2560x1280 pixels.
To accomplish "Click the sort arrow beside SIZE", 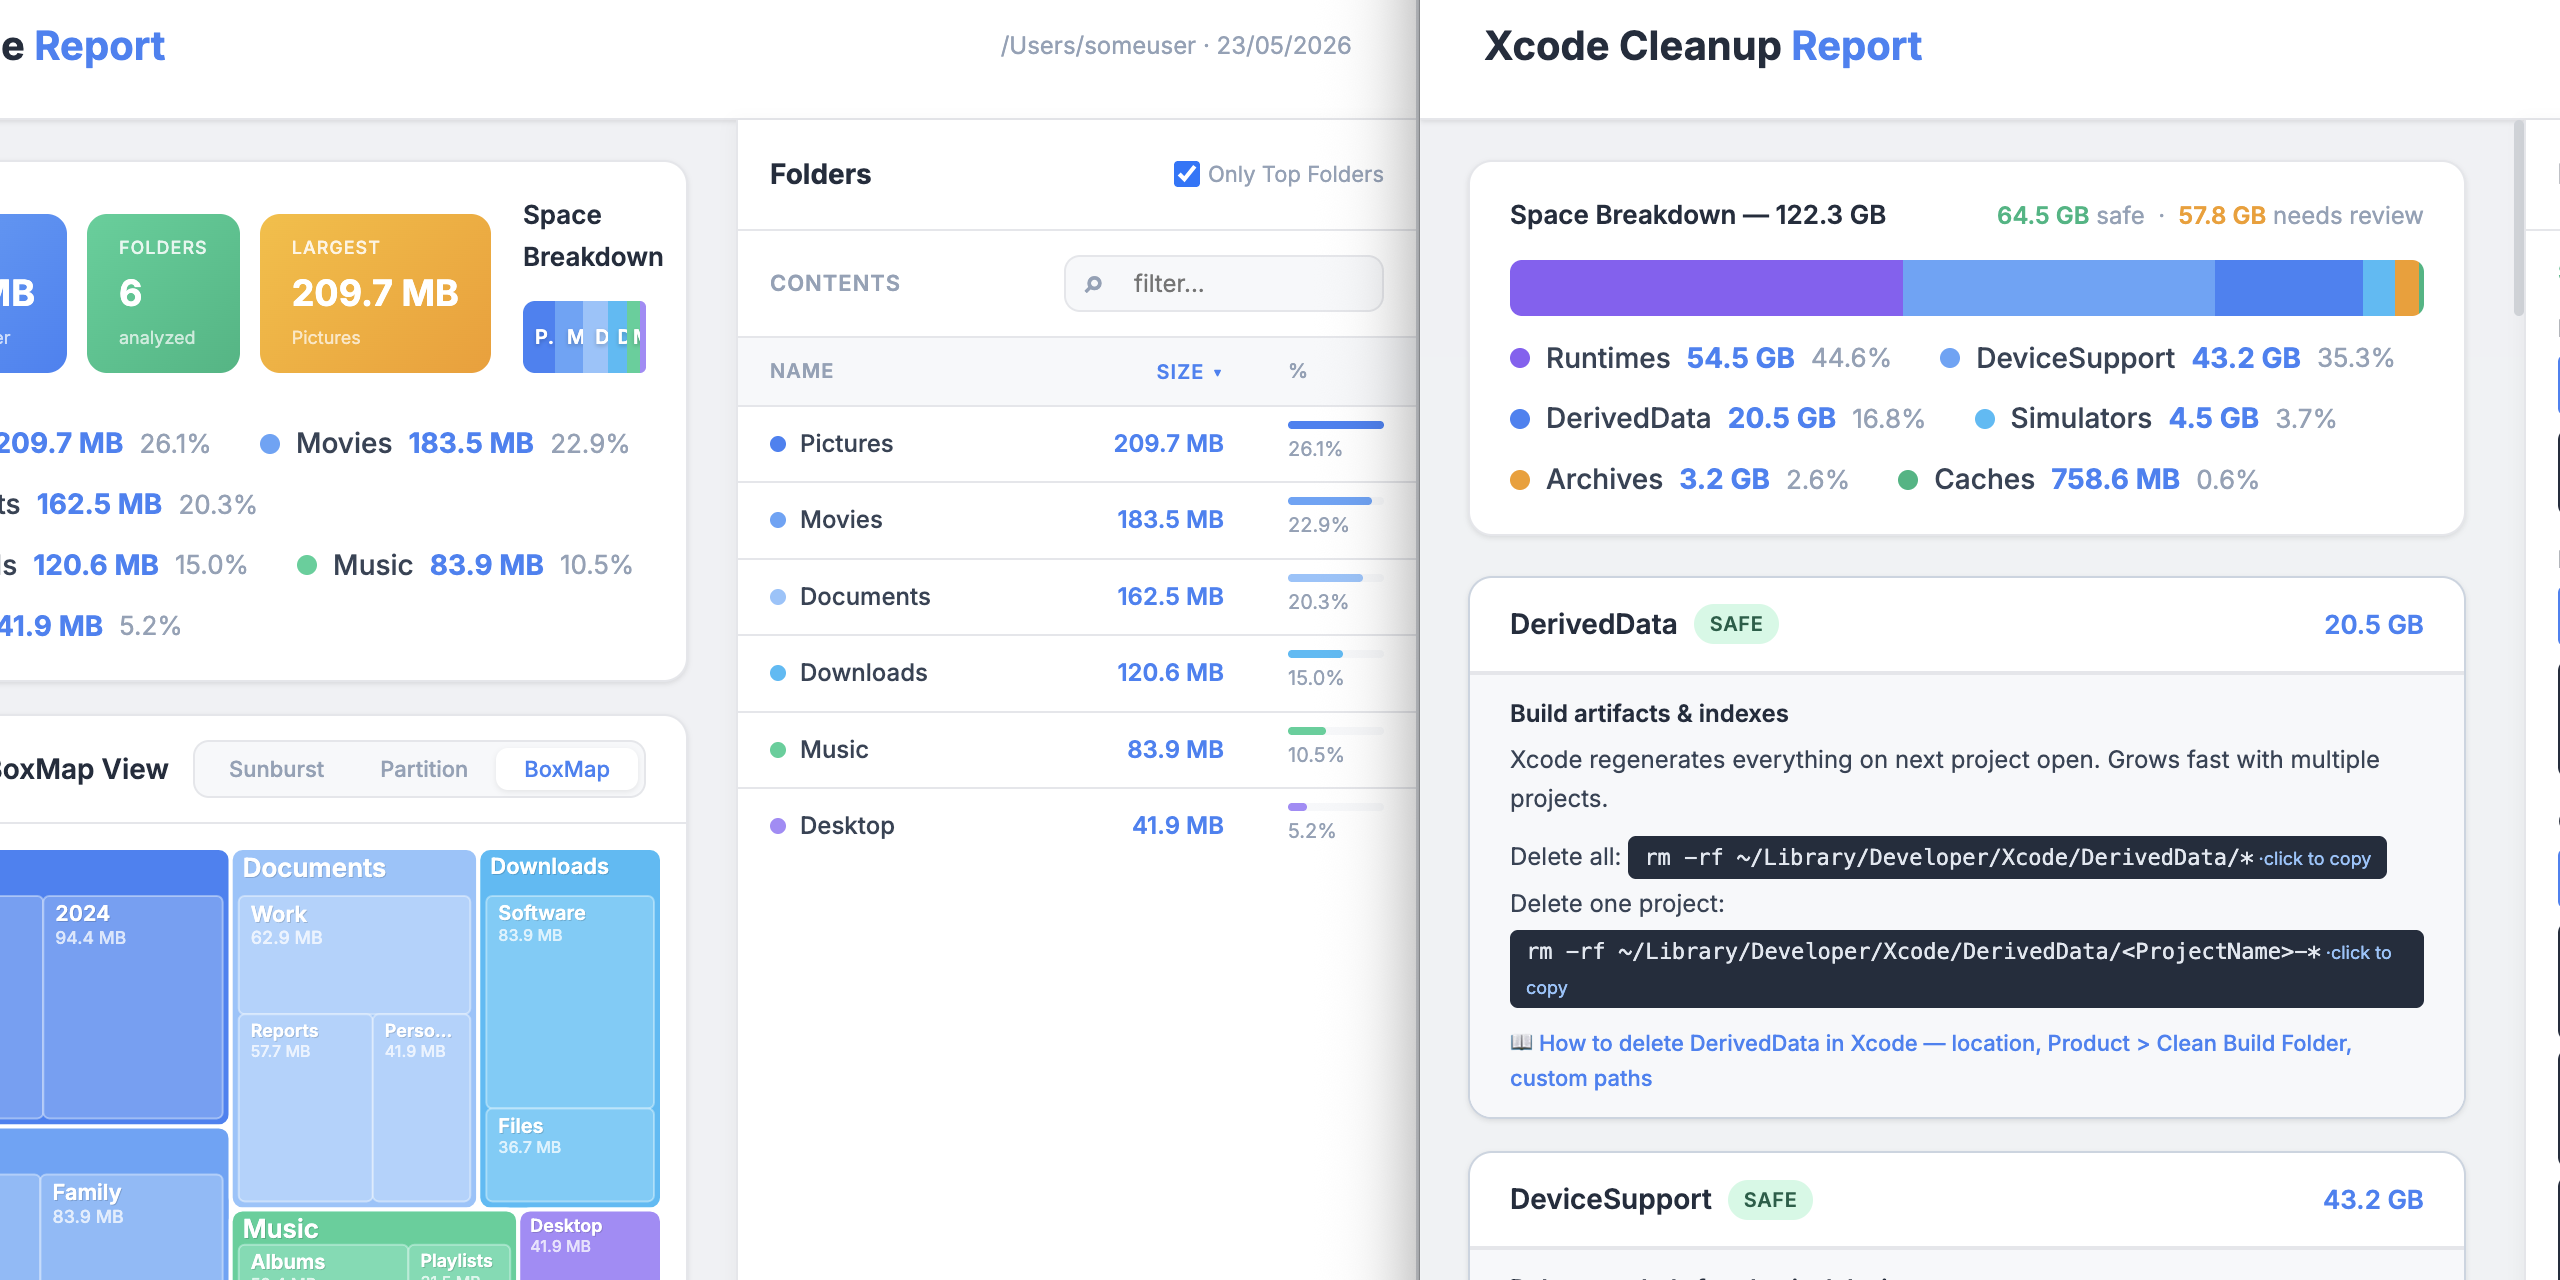I will (1217, 372).
